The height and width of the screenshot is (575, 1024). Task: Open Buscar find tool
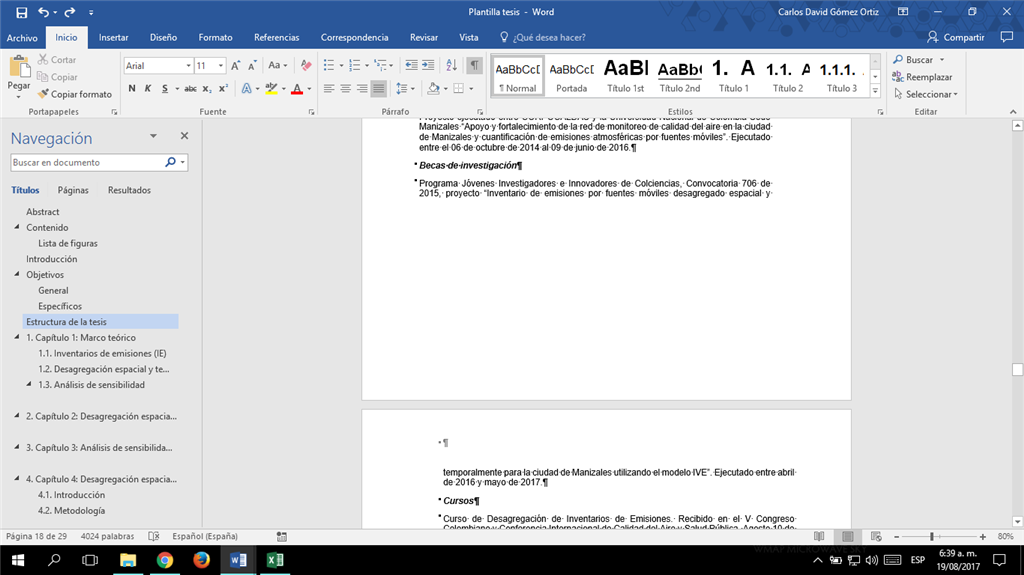913,59
